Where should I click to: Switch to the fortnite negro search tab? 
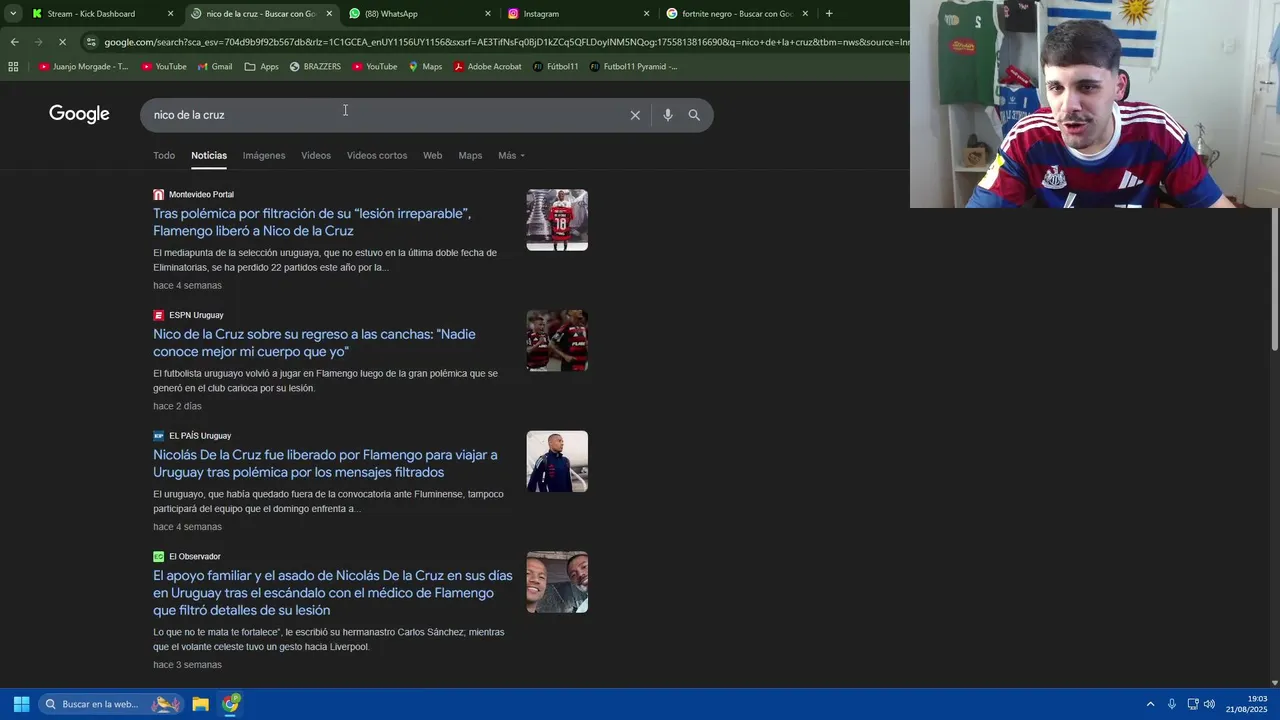tap(737, 14)
